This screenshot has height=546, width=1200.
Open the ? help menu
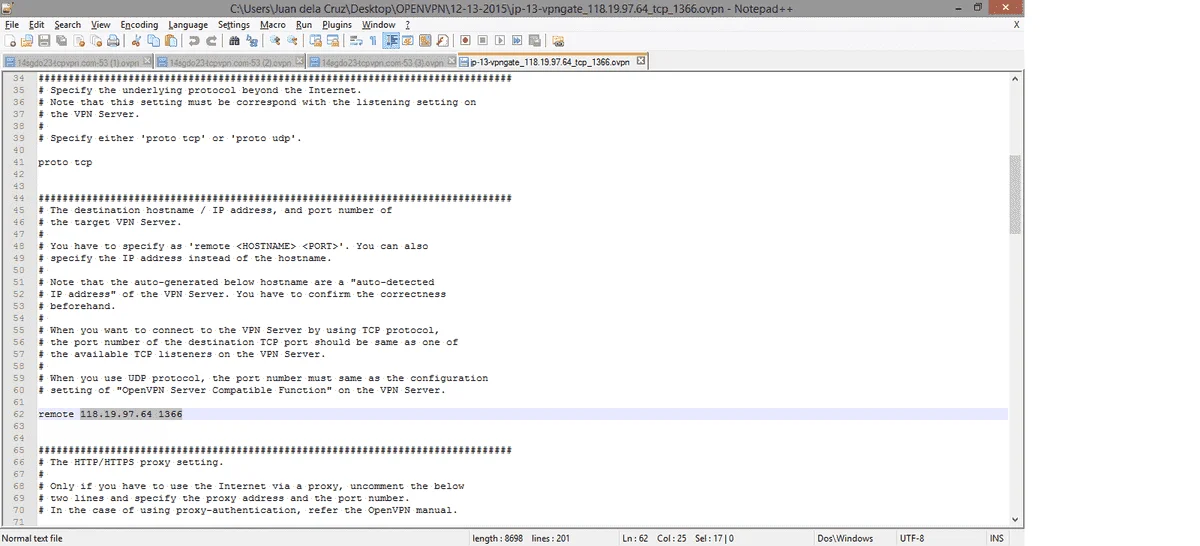point(408,24)
